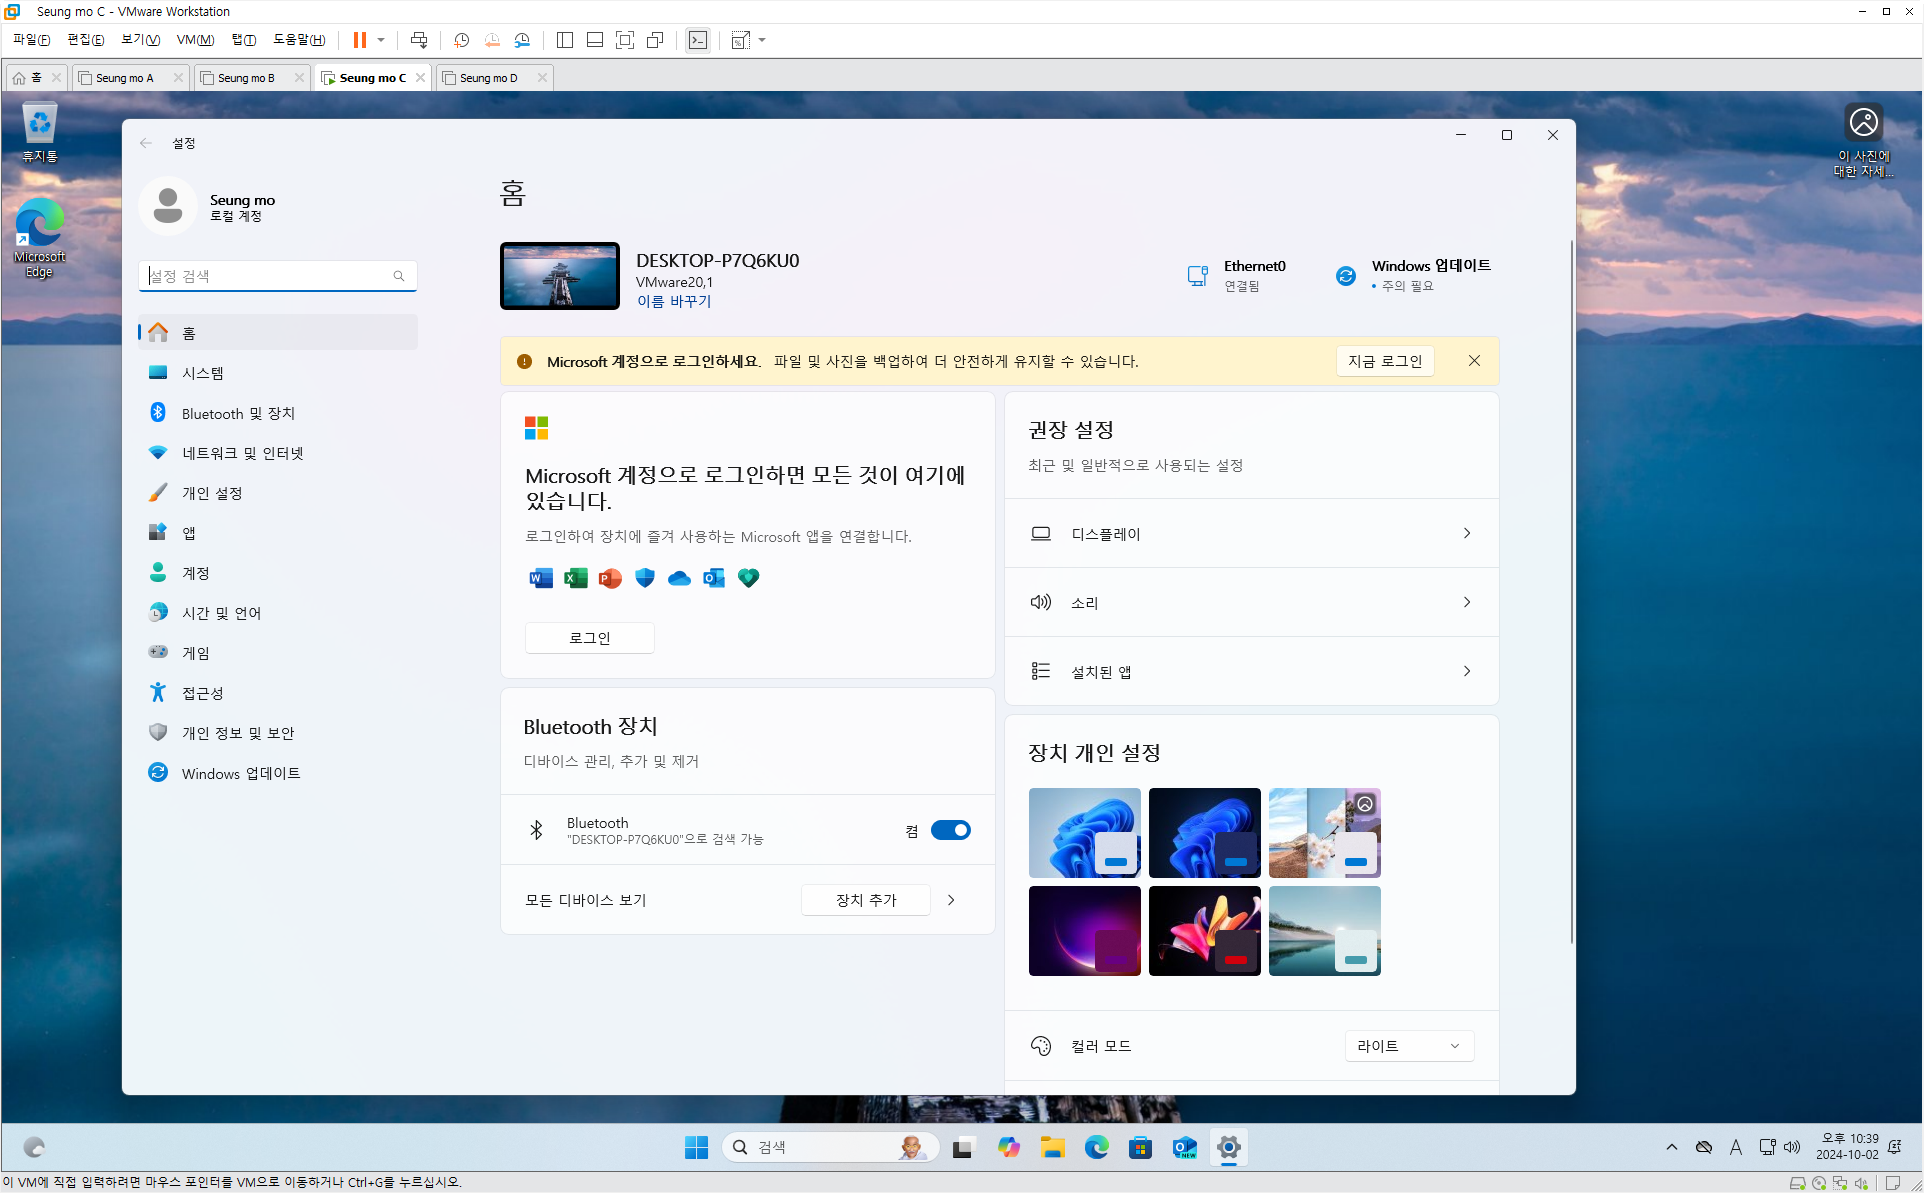Turn off the Bluetooth toggle switch

[x=950, y=830]
